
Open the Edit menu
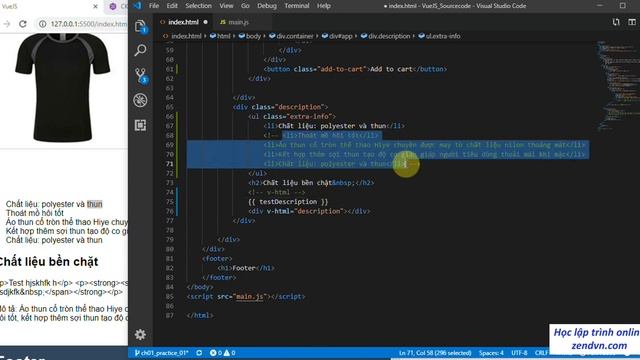click(172, 6)
